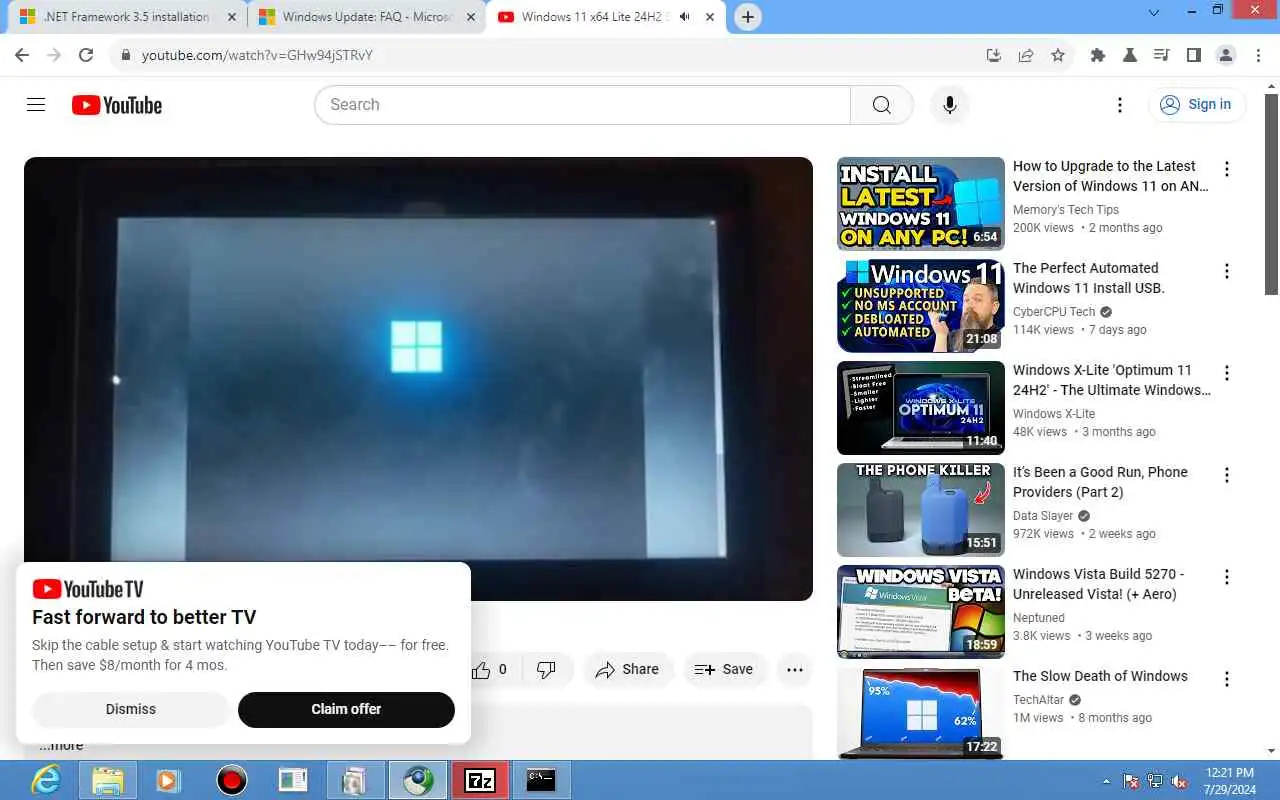
Task: Click the Sign in button
Action: pyautogui.click(x=1196, y=105)
